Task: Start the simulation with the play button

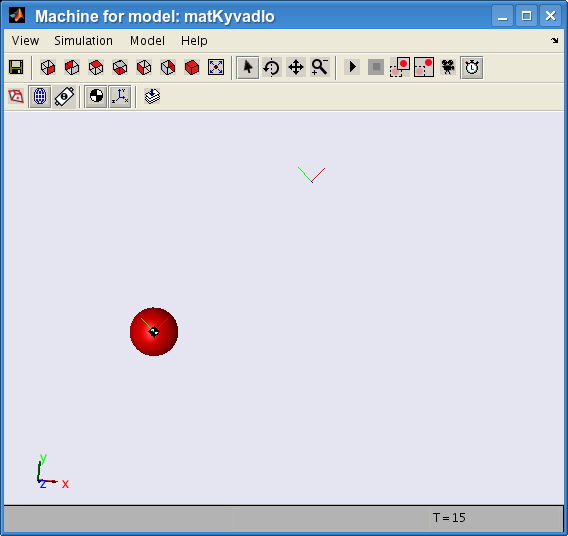Action: click(352, 67)
